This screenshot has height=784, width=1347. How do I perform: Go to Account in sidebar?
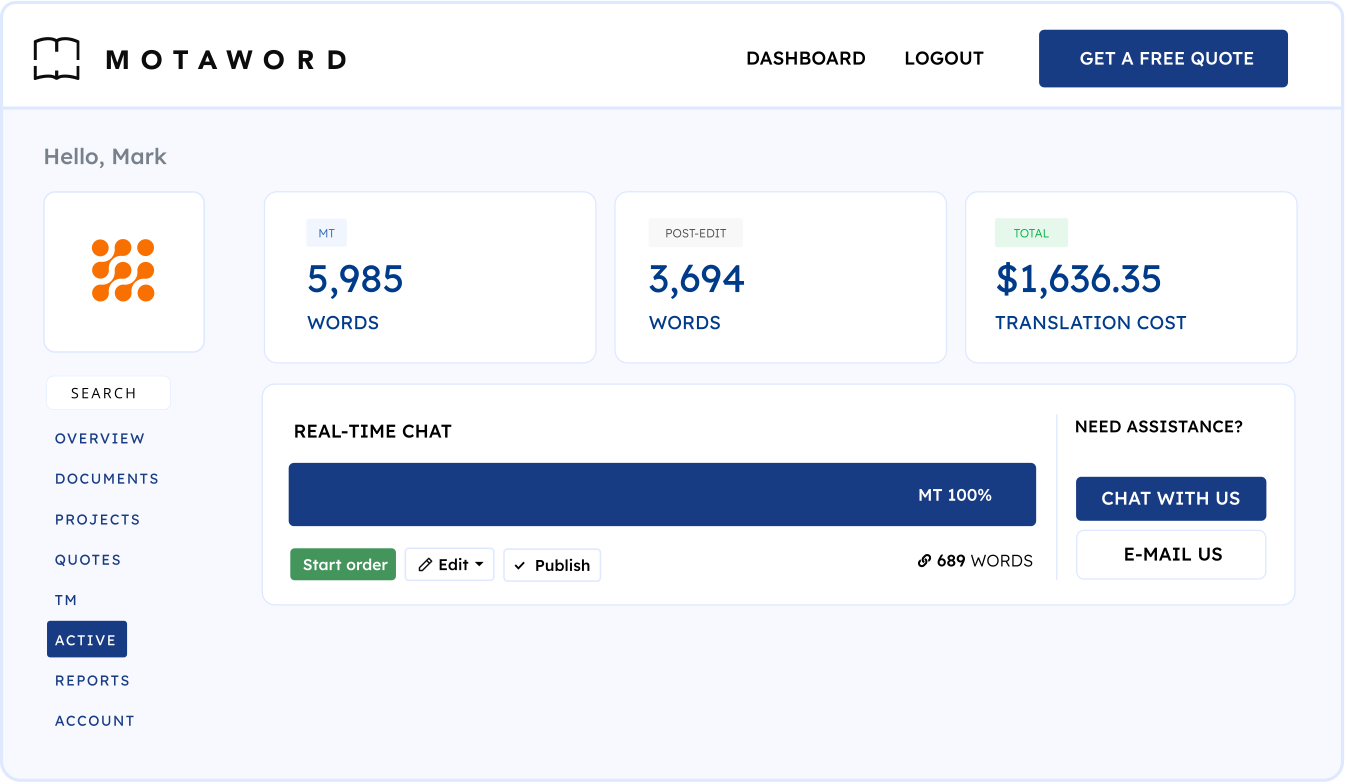pyautogui.click(x=95, y=720)
